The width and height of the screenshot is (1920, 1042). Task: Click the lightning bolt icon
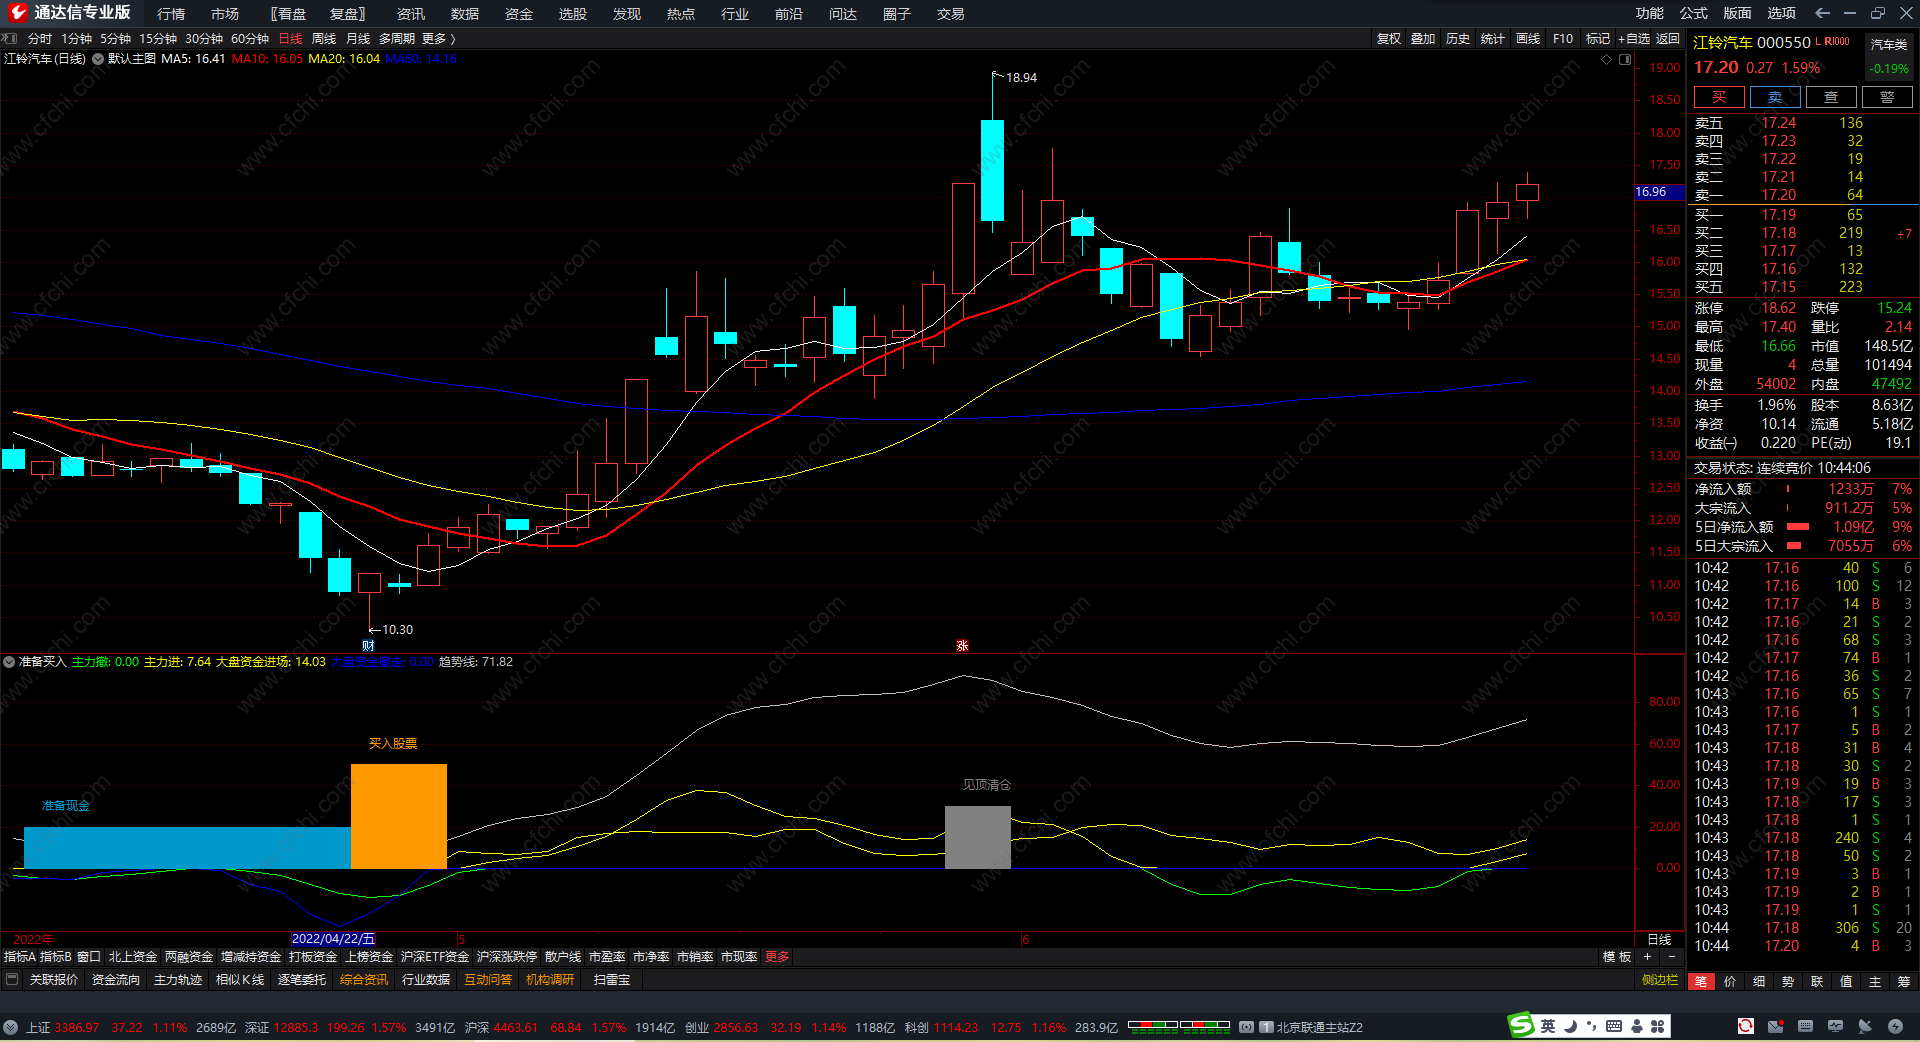pos(1895,1026)
